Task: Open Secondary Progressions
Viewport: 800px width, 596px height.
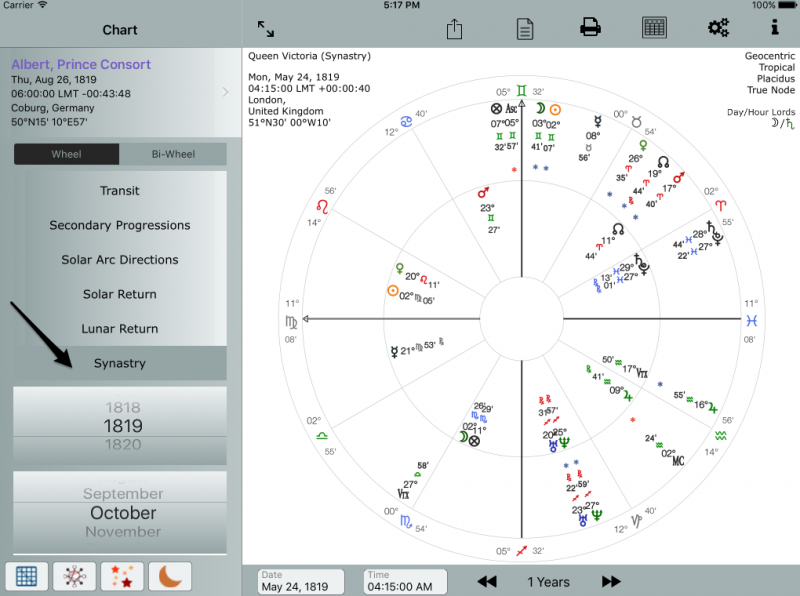Action: [120, 225]
